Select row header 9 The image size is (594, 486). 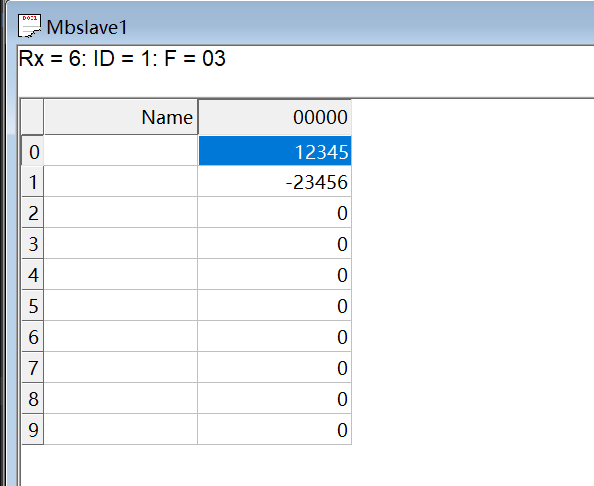click(x=33, y=430)
